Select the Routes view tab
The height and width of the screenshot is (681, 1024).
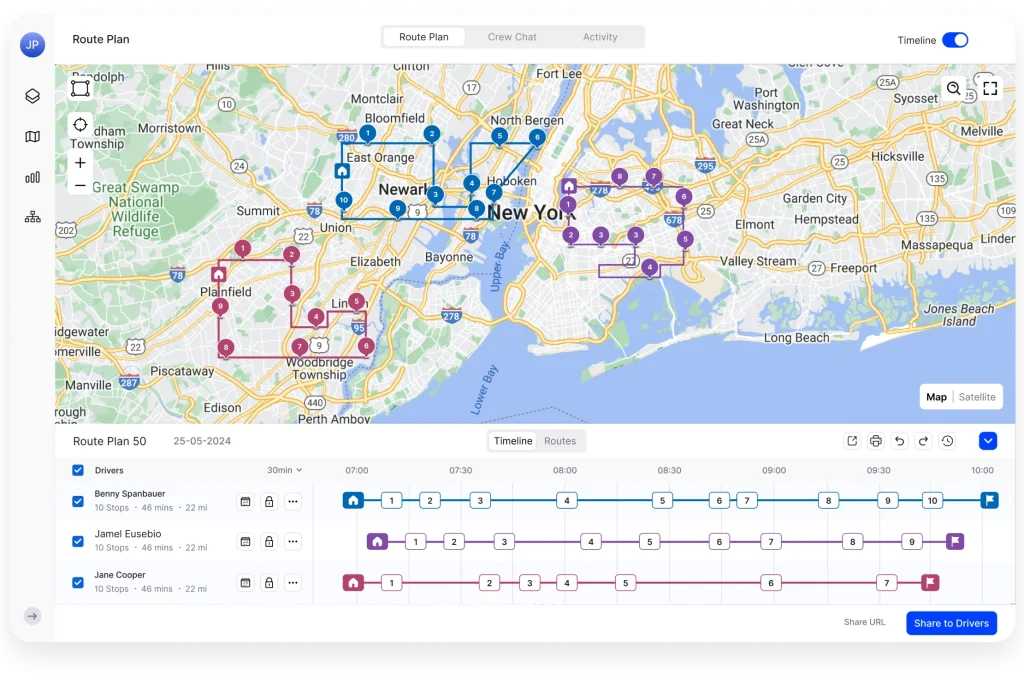point(560,441)
